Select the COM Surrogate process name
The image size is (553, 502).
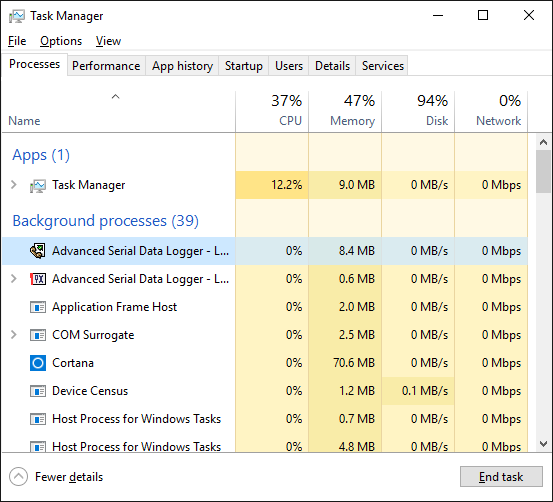pos(93,335)
